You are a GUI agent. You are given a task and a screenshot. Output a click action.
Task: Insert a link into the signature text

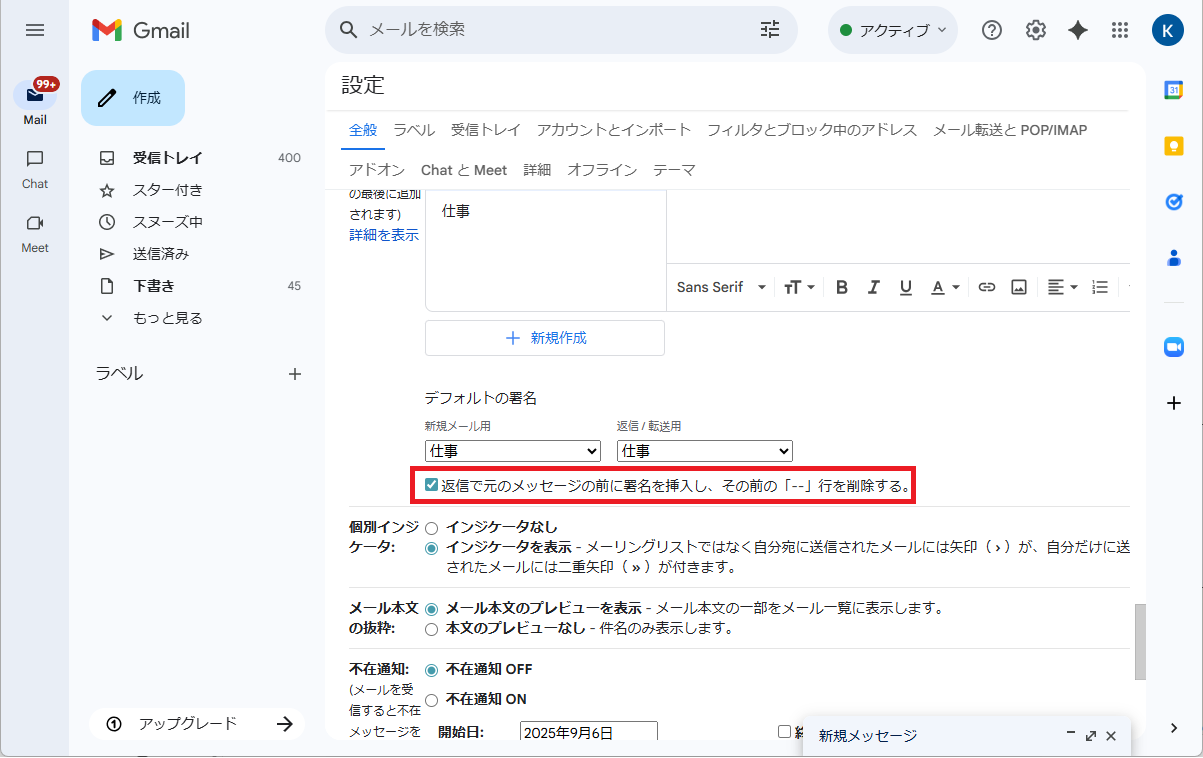(986, 287)
